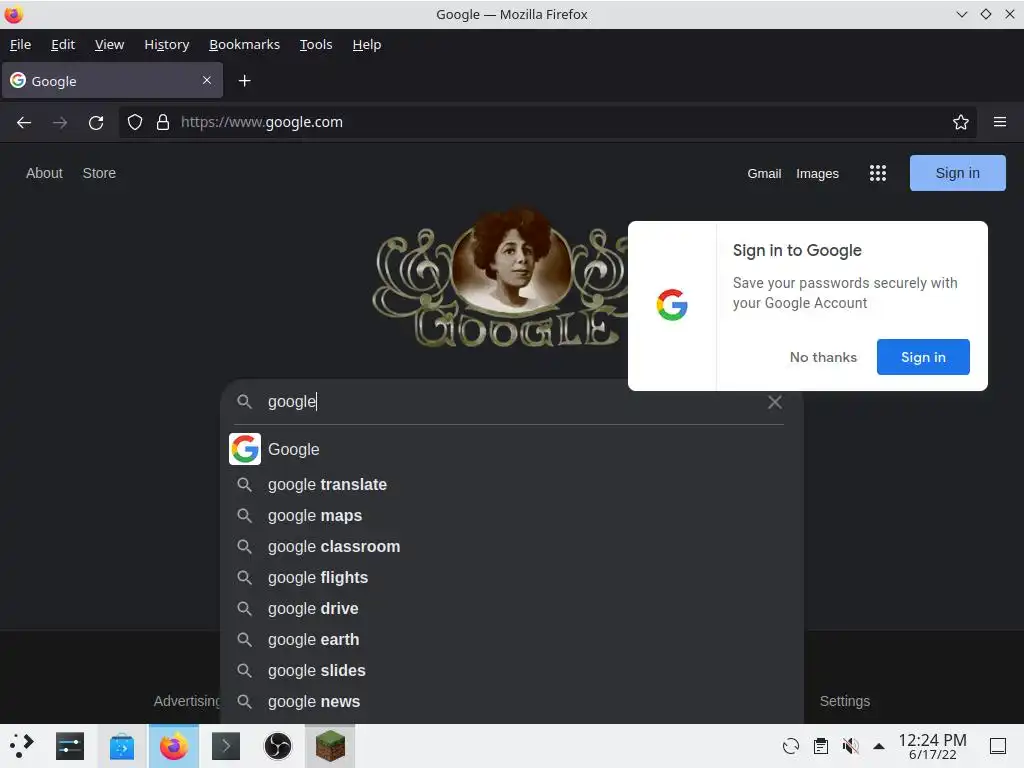Screen dimensions: 1024x768
Task: Open the Gmail link
Action: [x=764, y=174]
